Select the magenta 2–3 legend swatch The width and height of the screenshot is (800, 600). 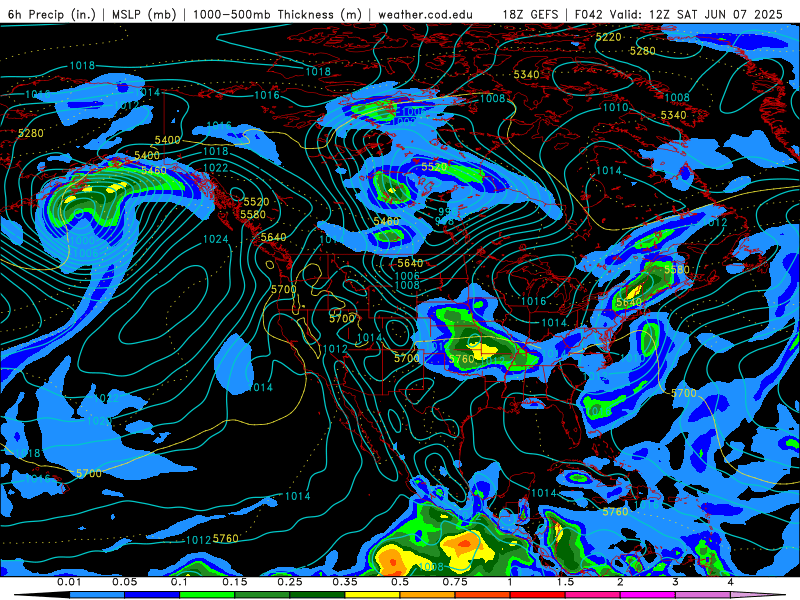tap(648, 595)
